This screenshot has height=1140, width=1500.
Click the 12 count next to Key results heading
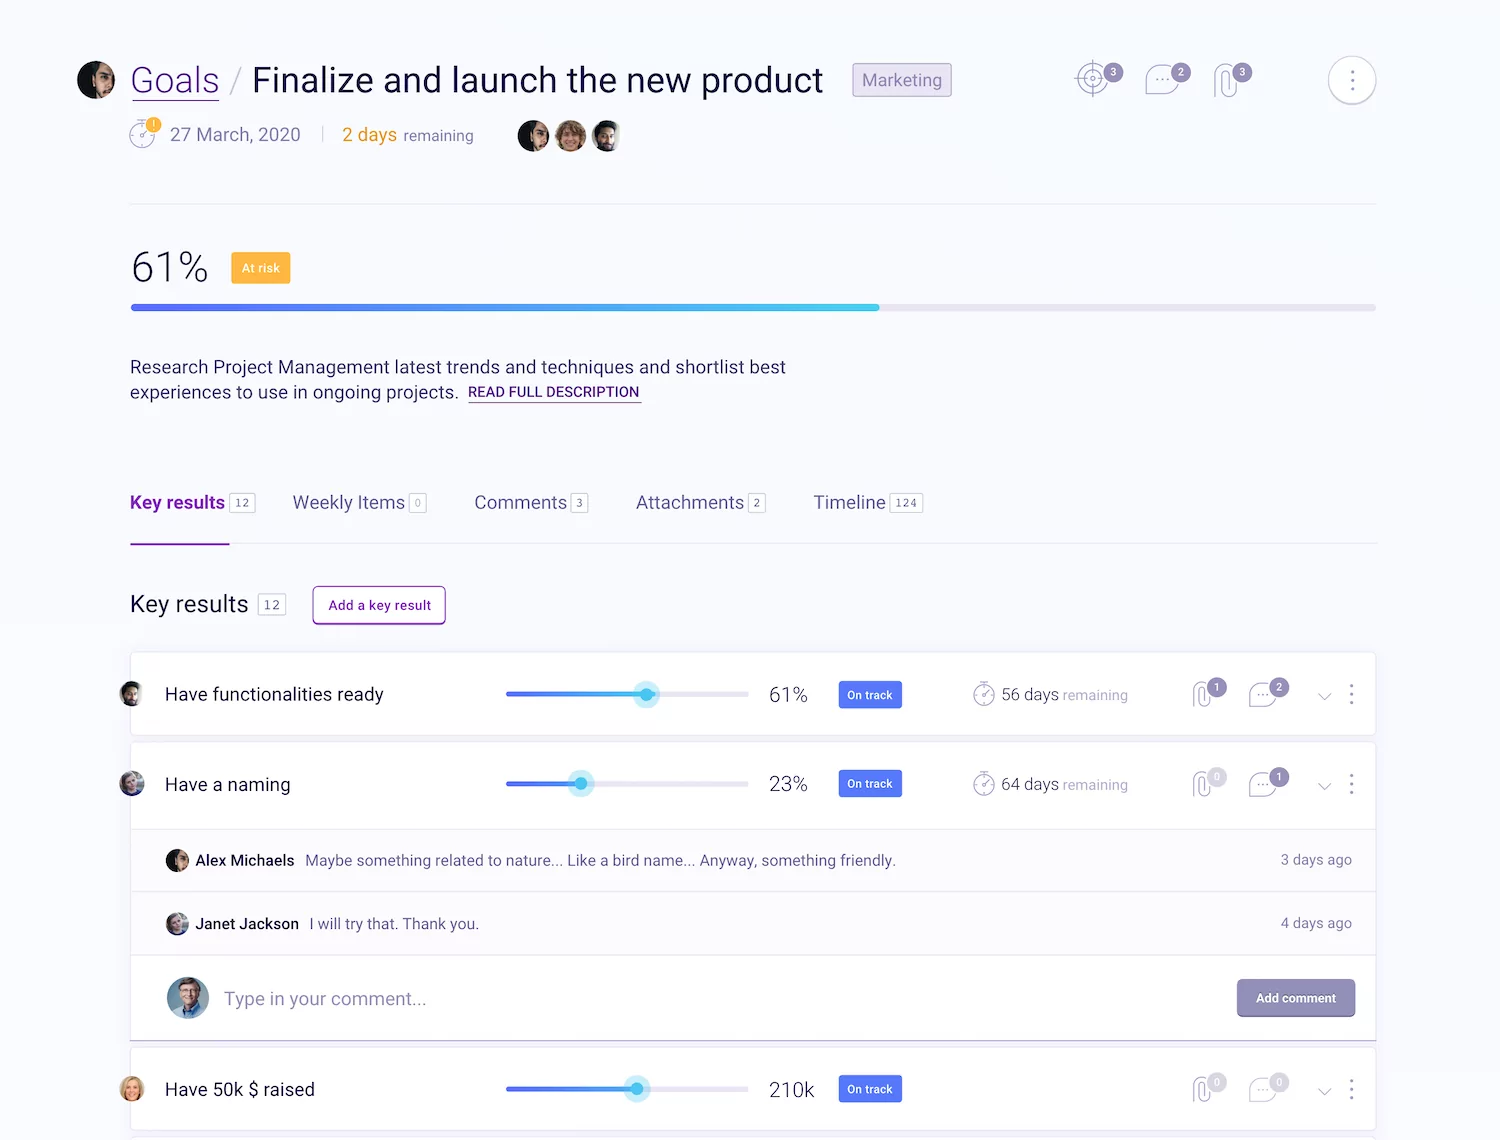(x=272, y=605)
